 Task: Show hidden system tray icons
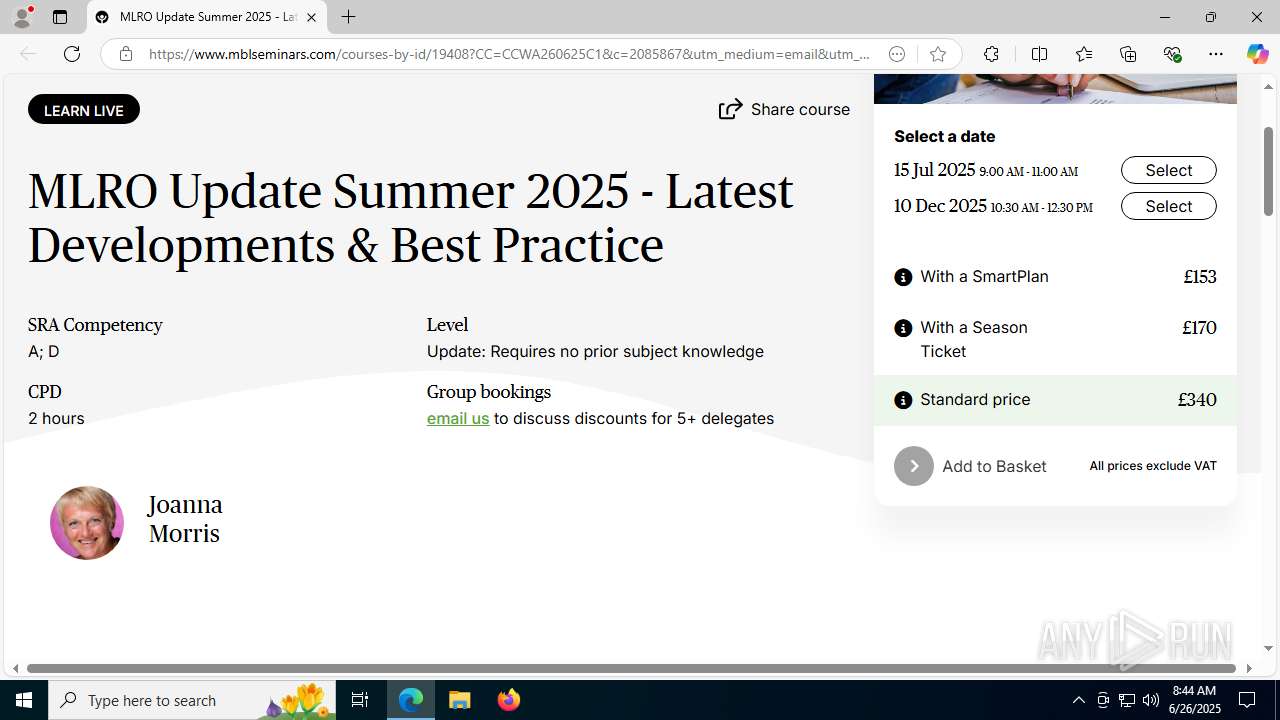(1078, 700)
